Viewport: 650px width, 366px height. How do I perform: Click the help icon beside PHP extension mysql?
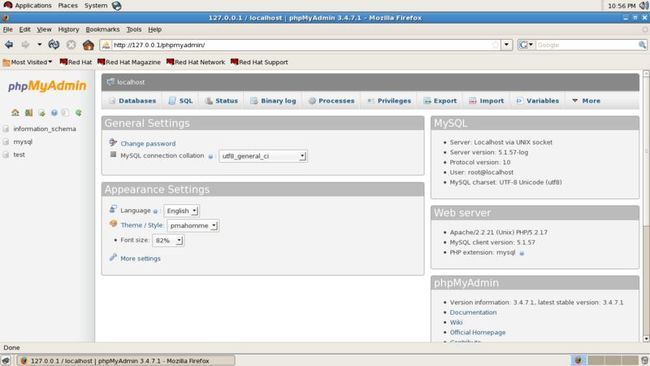pos(521,253)
